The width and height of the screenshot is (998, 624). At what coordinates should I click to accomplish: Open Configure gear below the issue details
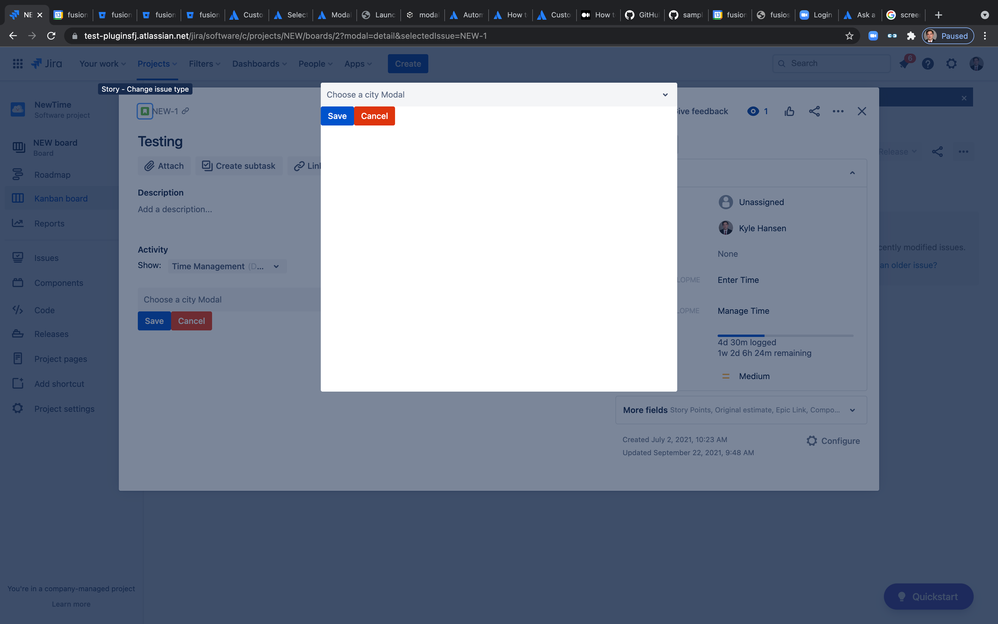[812, 440]
